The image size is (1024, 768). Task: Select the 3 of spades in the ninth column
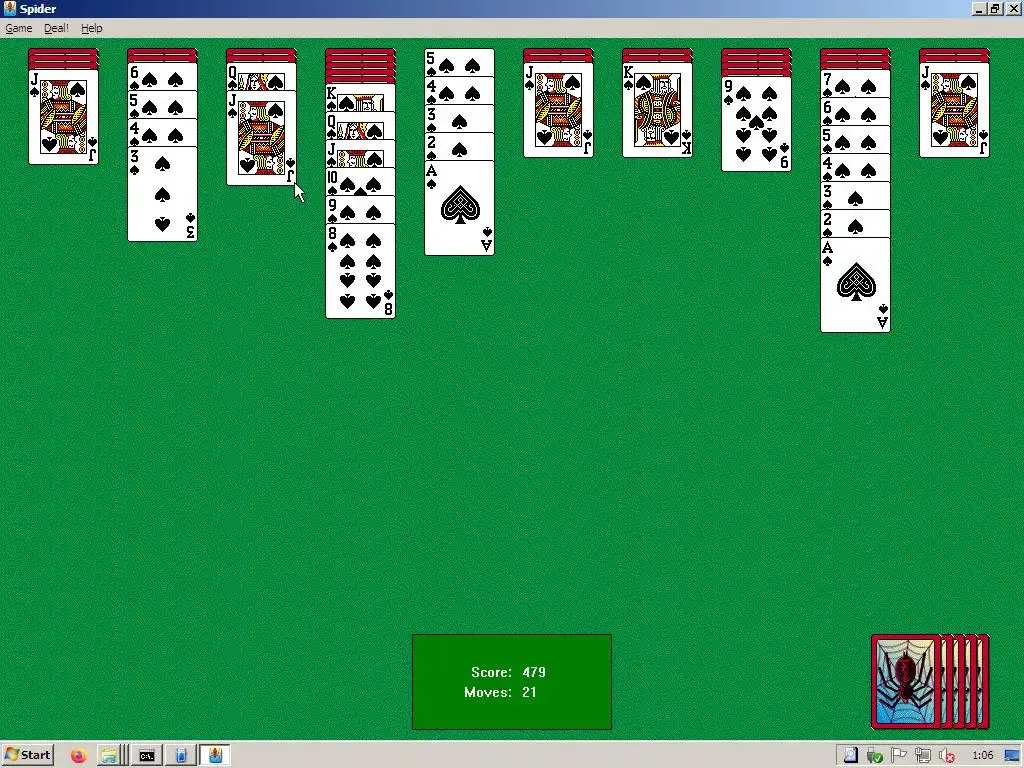(856, 197)
